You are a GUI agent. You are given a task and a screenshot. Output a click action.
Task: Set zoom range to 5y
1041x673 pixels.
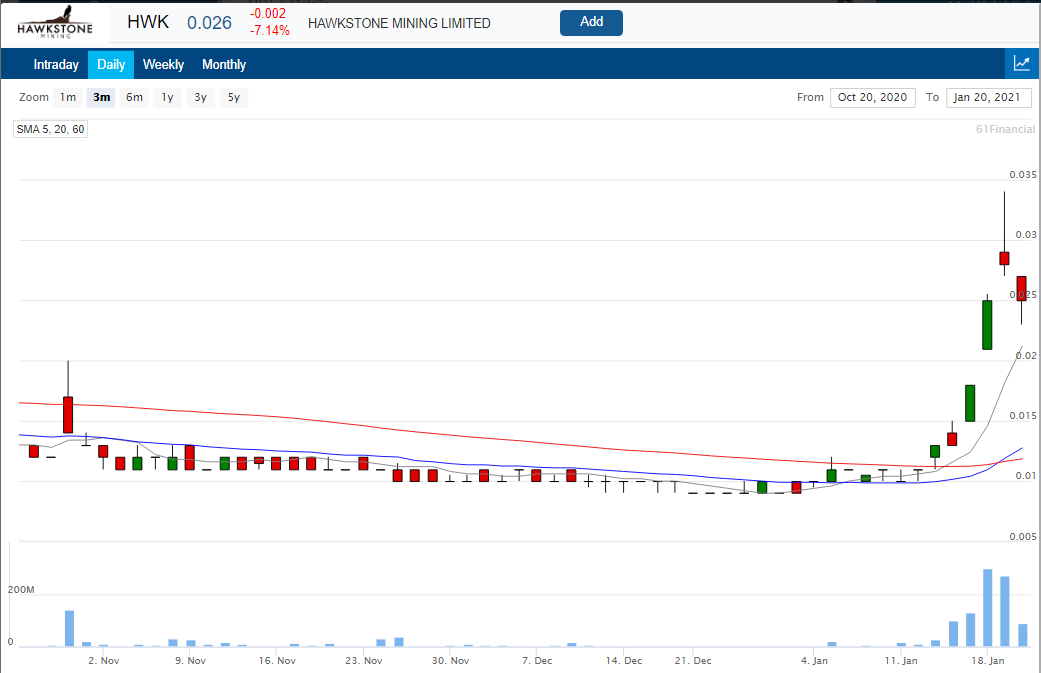234,98
